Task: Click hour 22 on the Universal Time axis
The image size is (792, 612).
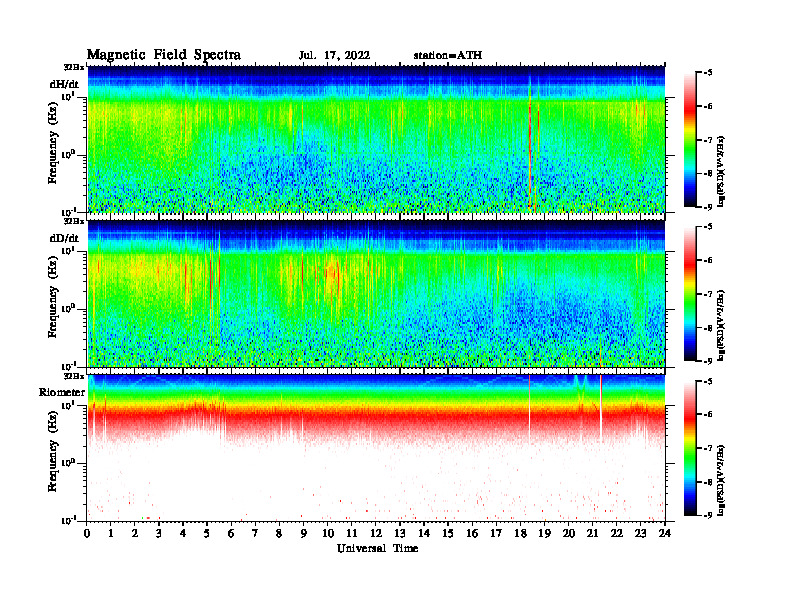Action: coord(617,534)
